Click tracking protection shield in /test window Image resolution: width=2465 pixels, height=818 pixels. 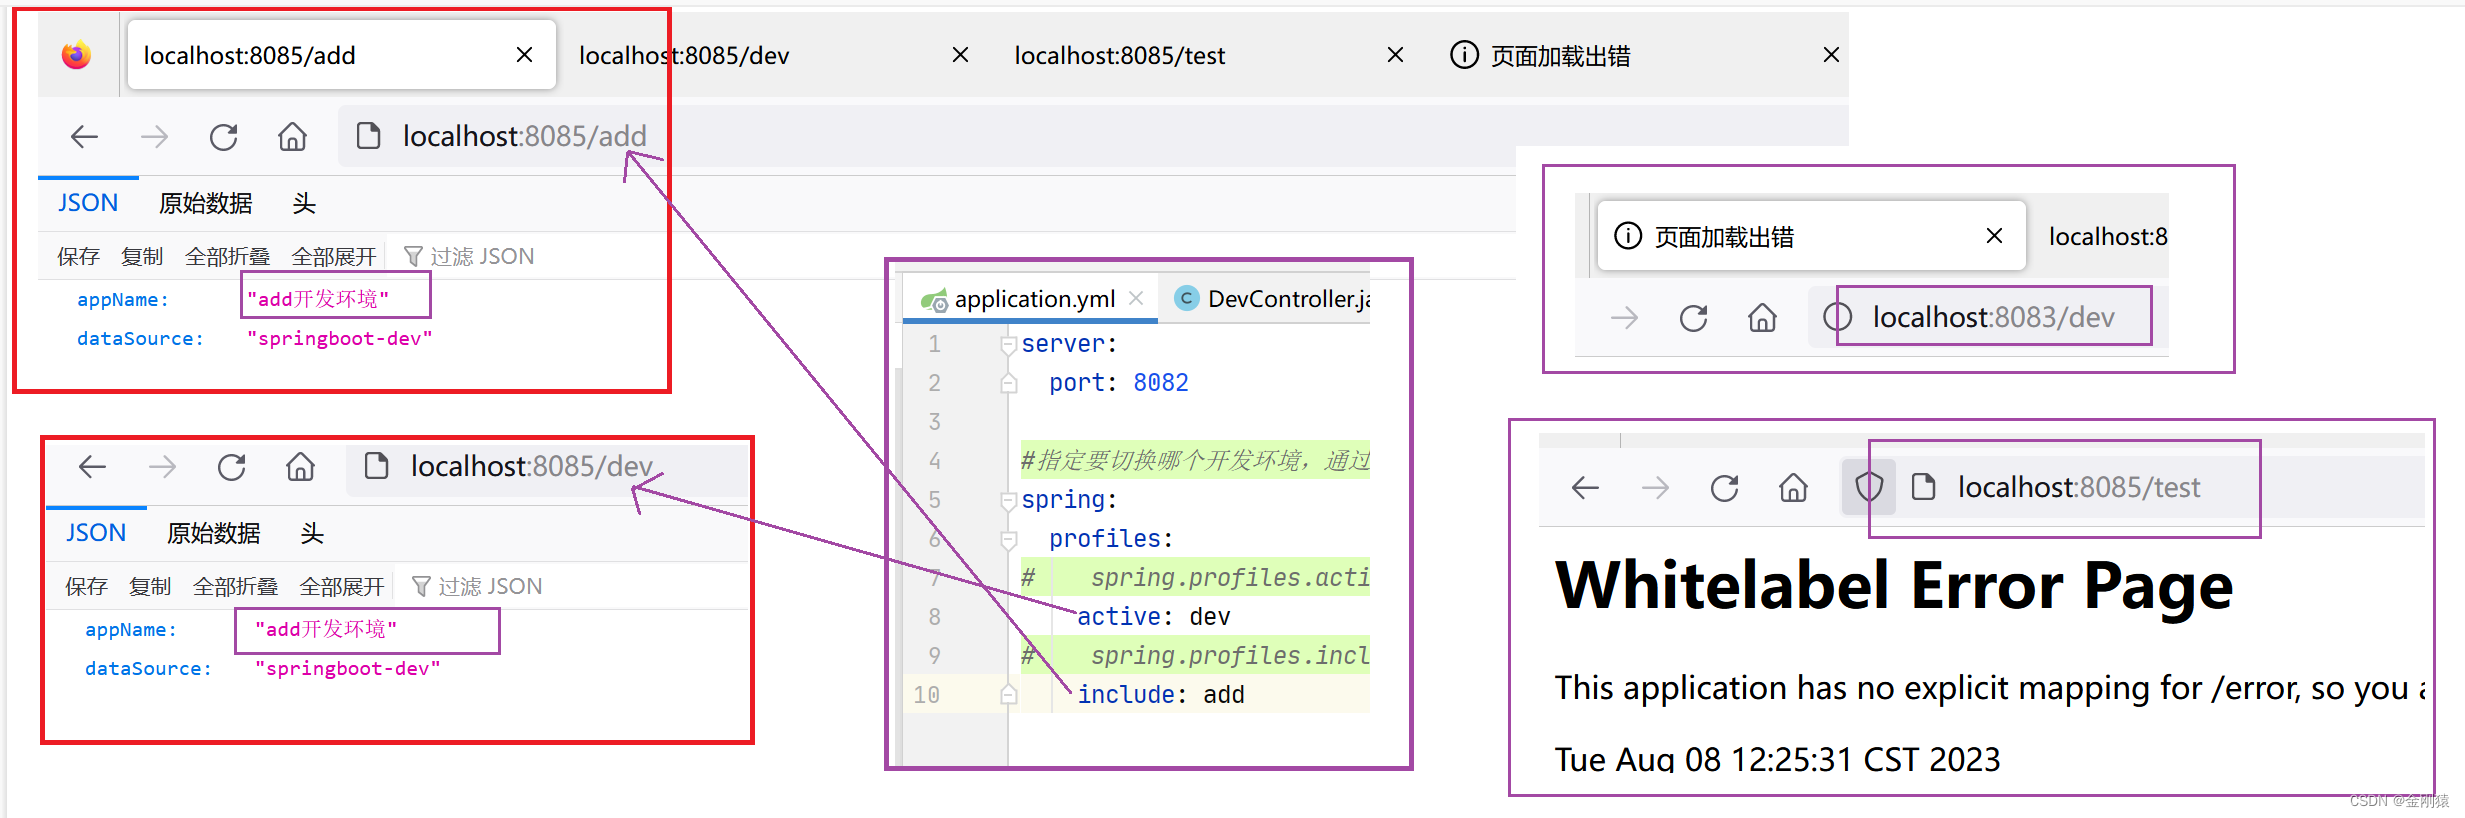coord(1869,487)
